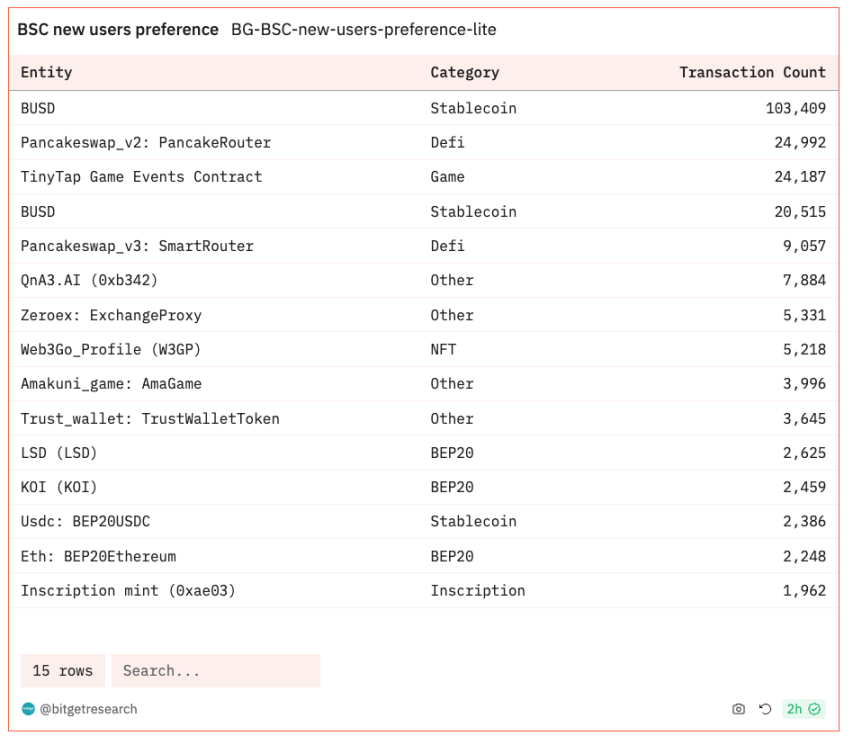
Task: Click the camera screenshot icon
Action: click(x=738, y=709)
